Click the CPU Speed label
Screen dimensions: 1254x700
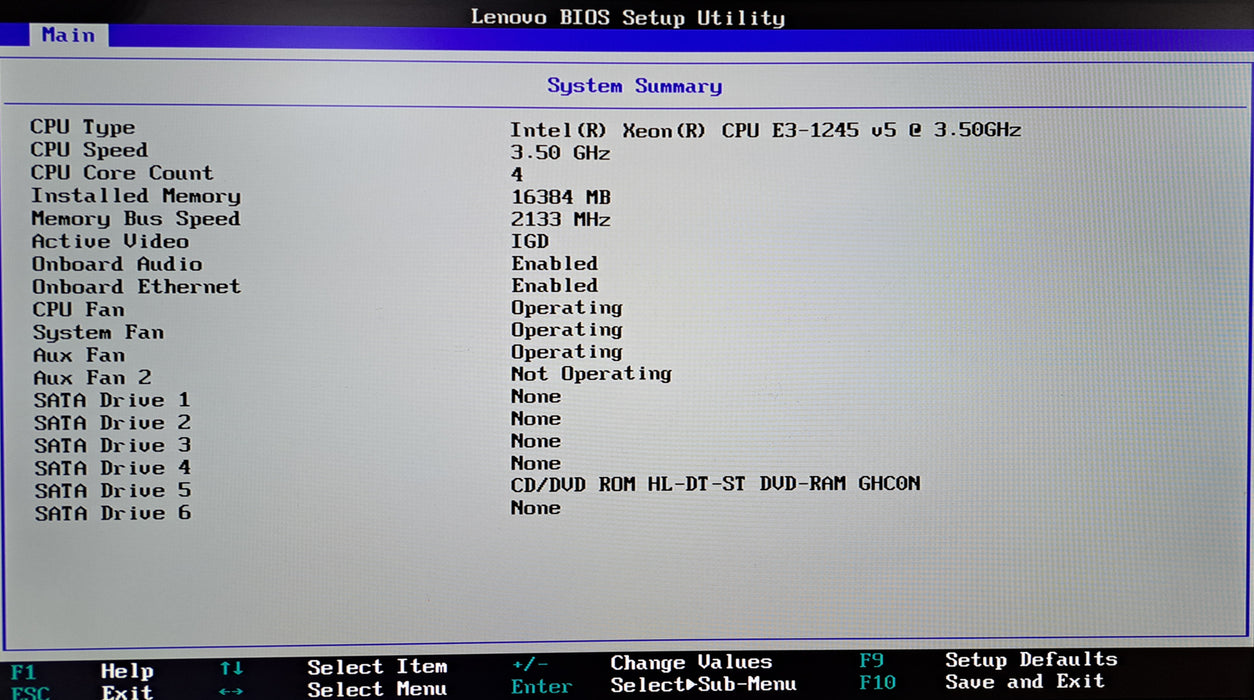click(89, 150)
